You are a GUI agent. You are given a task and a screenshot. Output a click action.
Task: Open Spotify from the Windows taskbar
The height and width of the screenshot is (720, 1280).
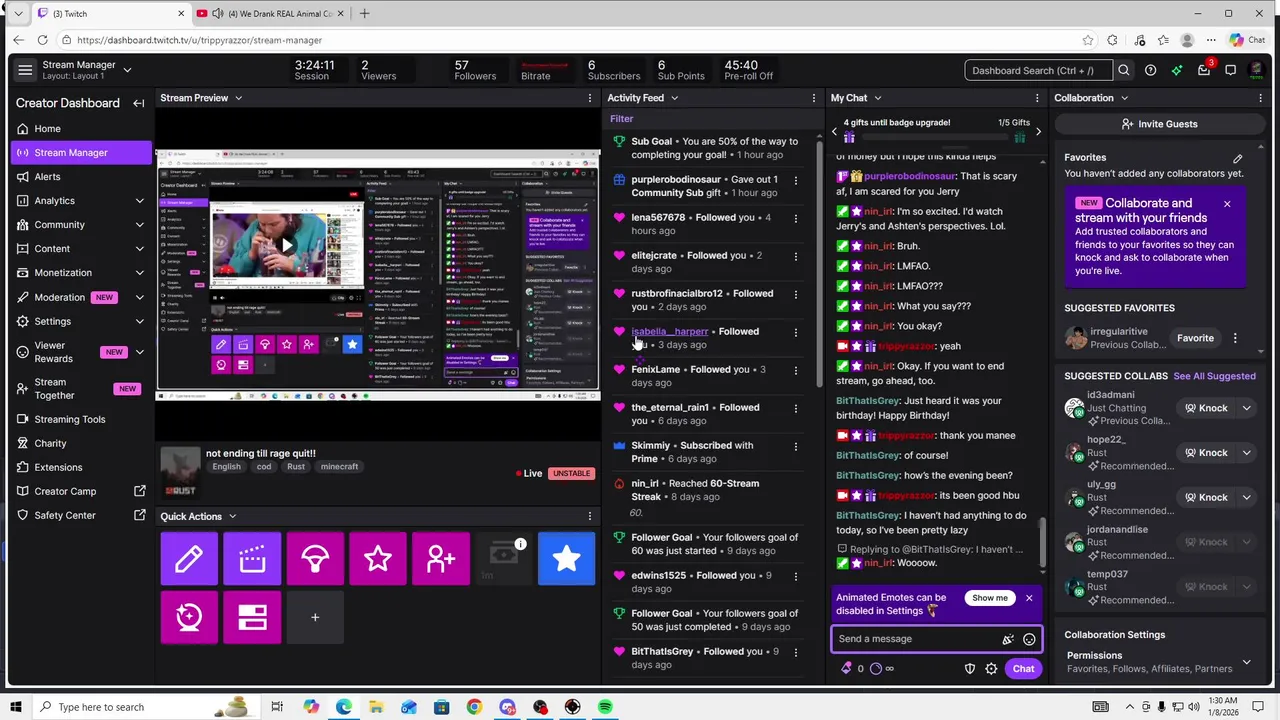pyautogui.click(x=605, y=707)
